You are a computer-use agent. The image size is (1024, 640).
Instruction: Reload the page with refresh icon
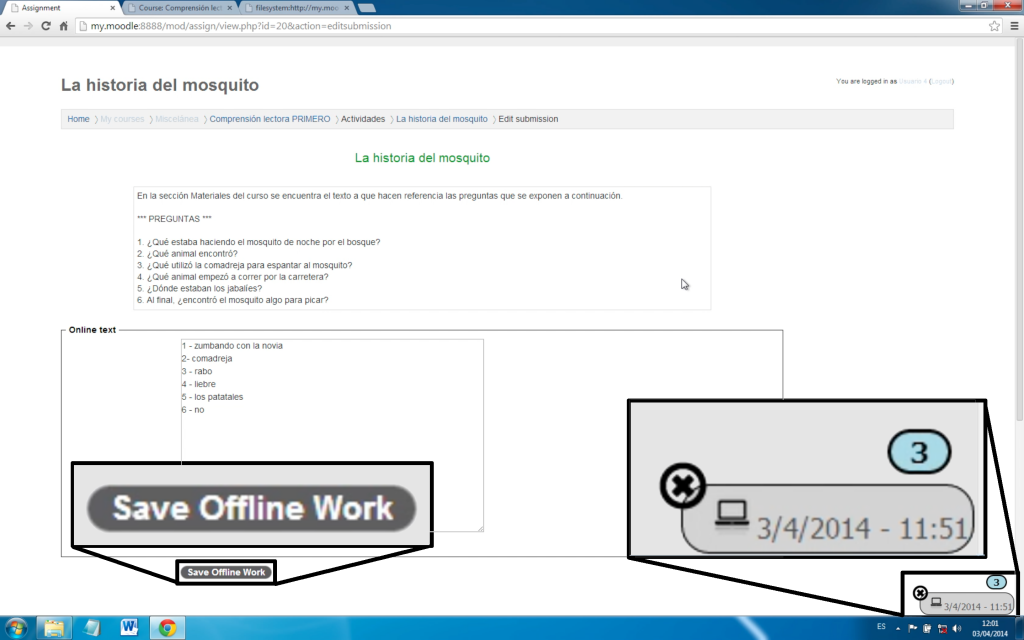46,26
